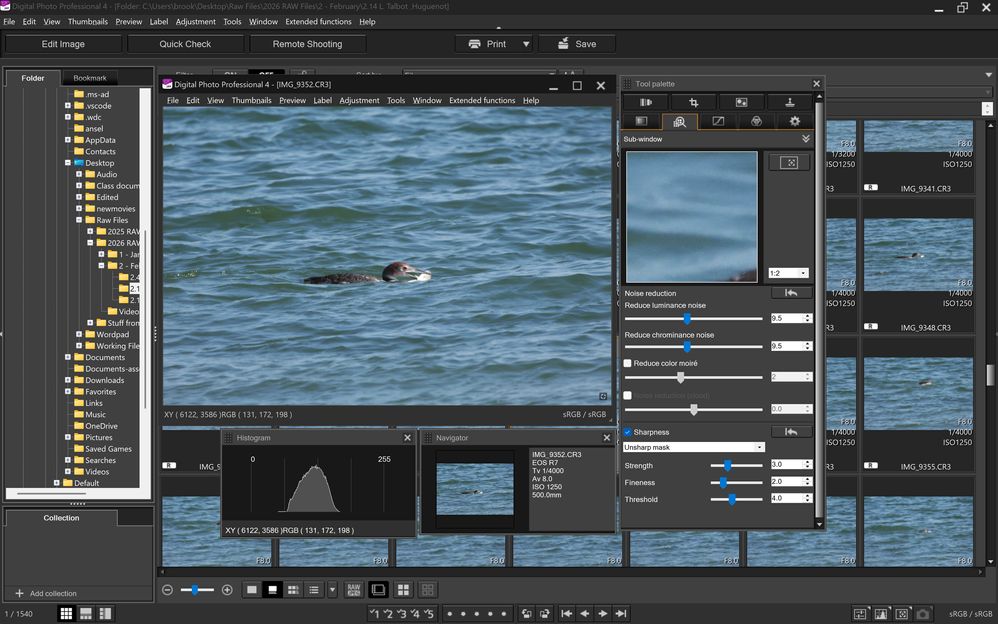Set the first rating star dot
998x624 pixels.
pyautogui.click(x=449, y=614)
